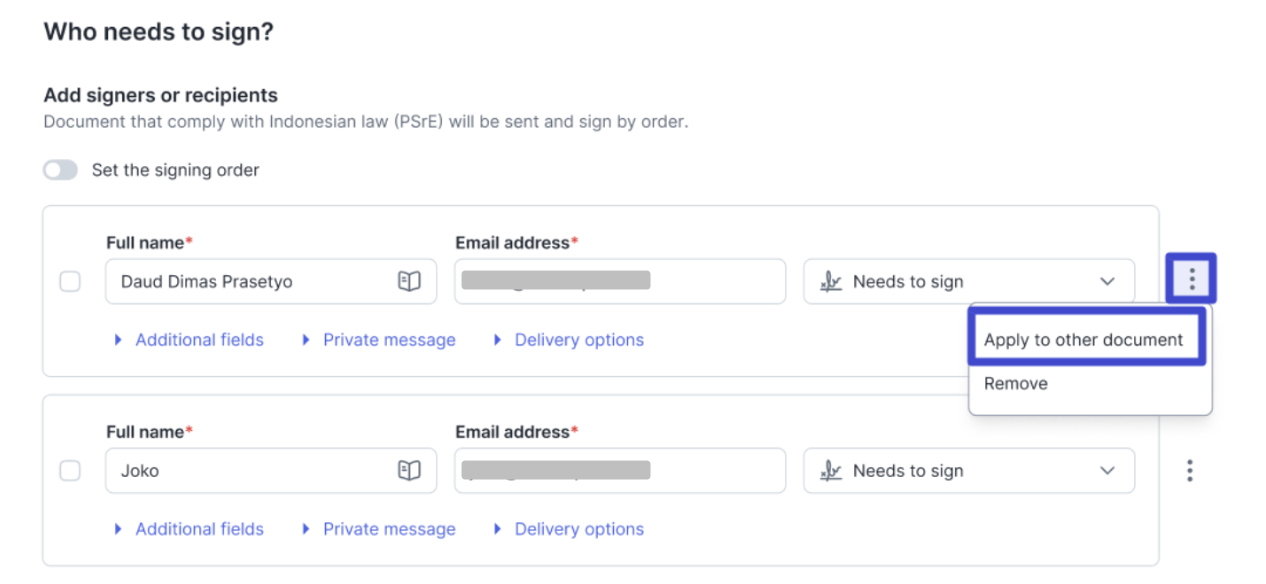This screenshot has height=584, width=1266.
Task: Choose Remove from the context menu
Action: (x=1016, y=384)
